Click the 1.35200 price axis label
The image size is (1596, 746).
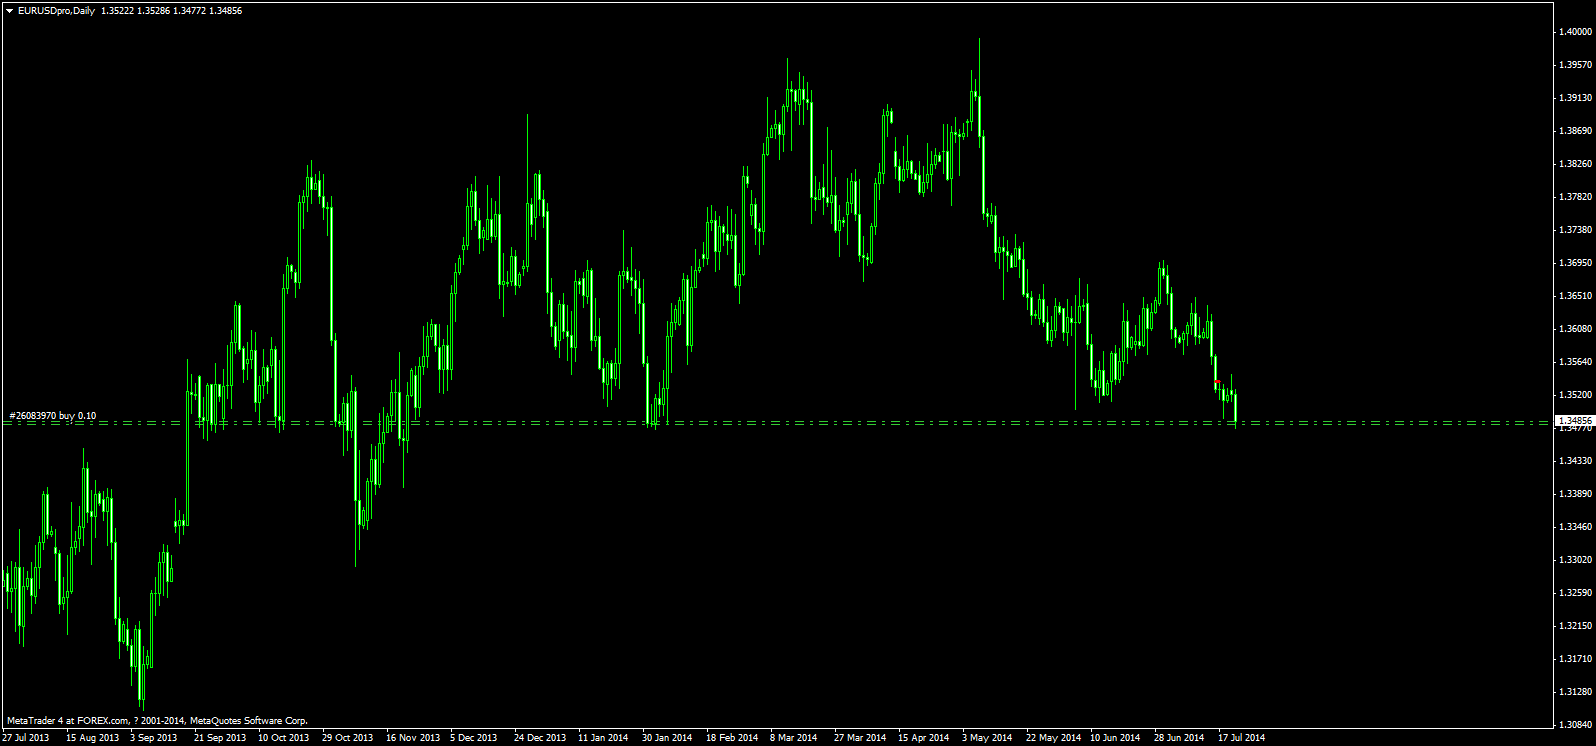(1575, 395)
